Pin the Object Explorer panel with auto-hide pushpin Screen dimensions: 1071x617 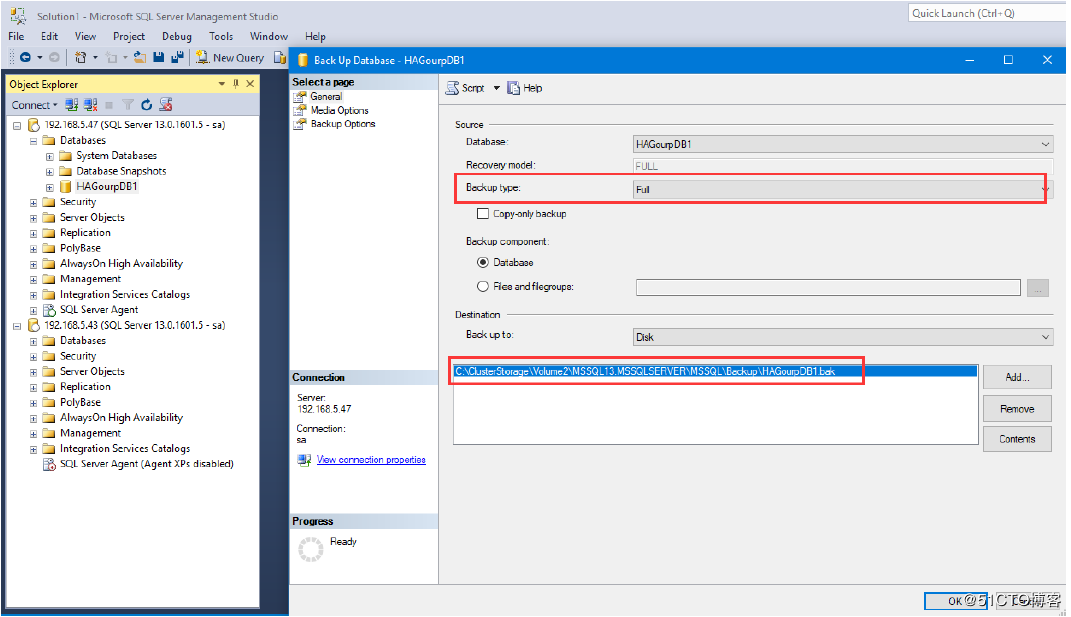(x=236, y=83)
